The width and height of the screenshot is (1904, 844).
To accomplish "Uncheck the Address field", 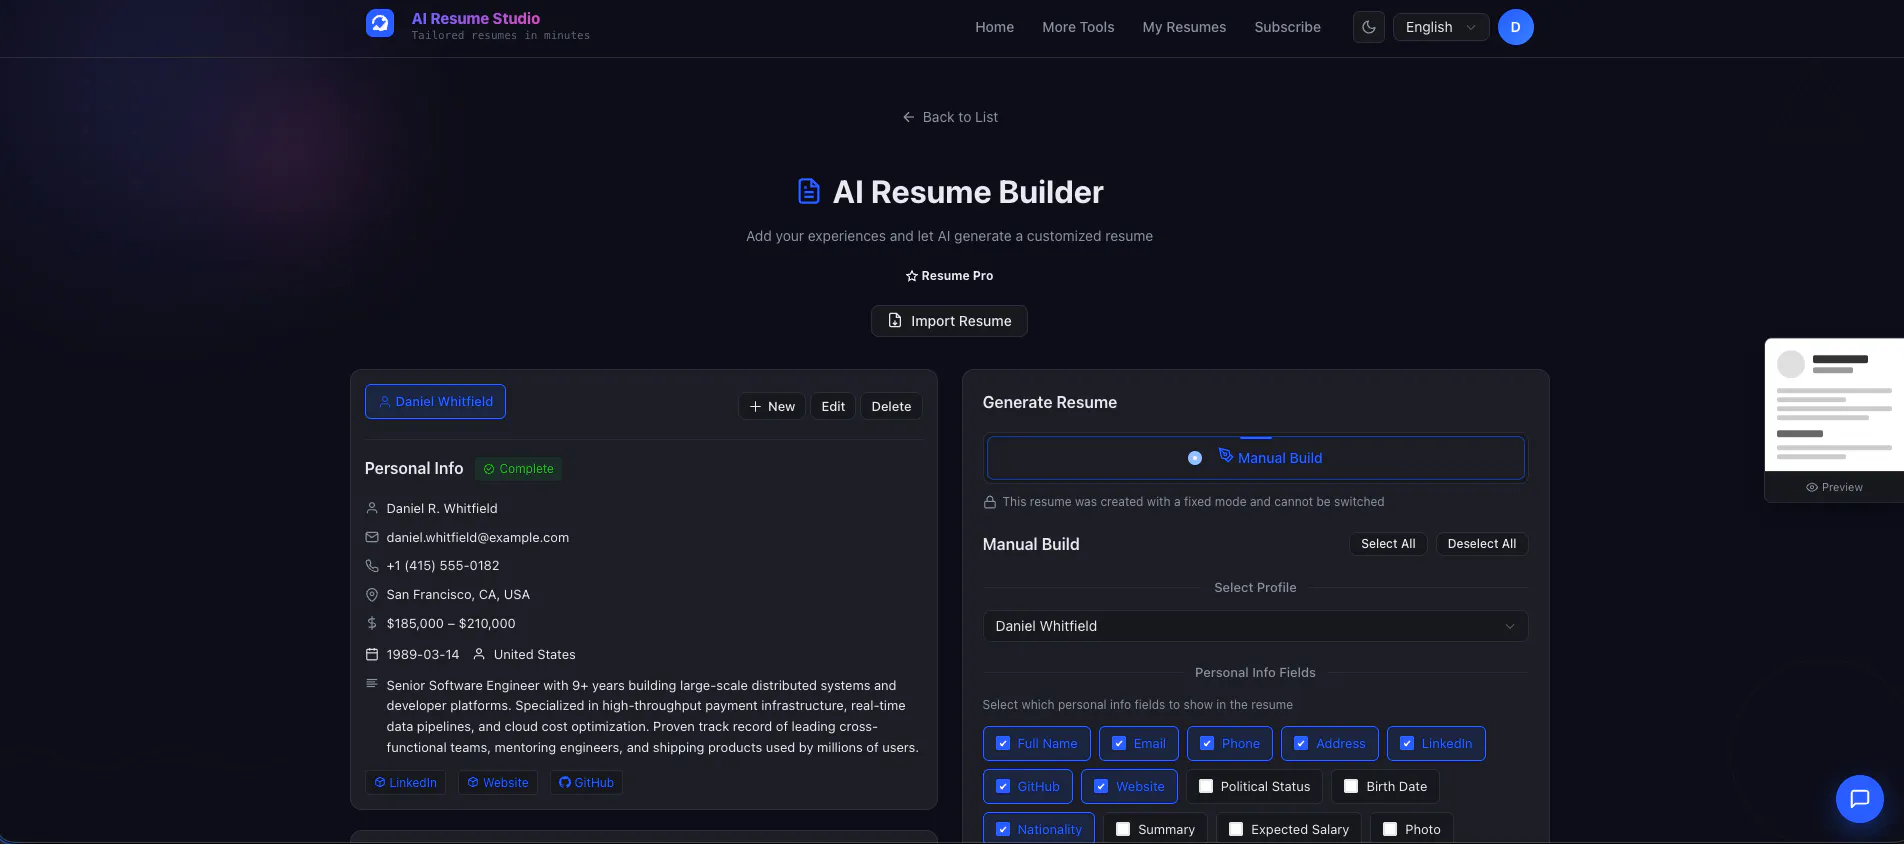I will click(1330, 744).
